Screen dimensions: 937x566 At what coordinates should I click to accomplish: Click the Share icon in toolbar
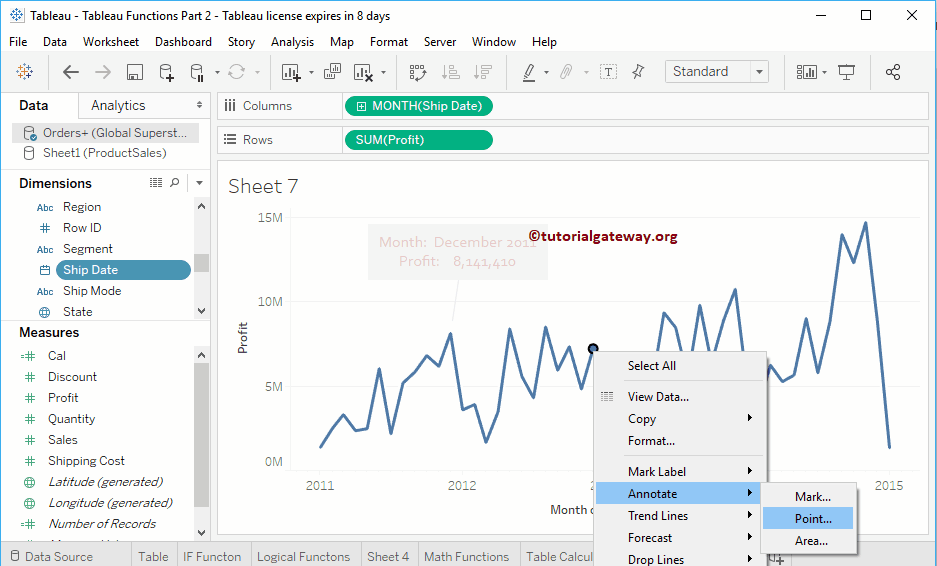tap(893, 72)
